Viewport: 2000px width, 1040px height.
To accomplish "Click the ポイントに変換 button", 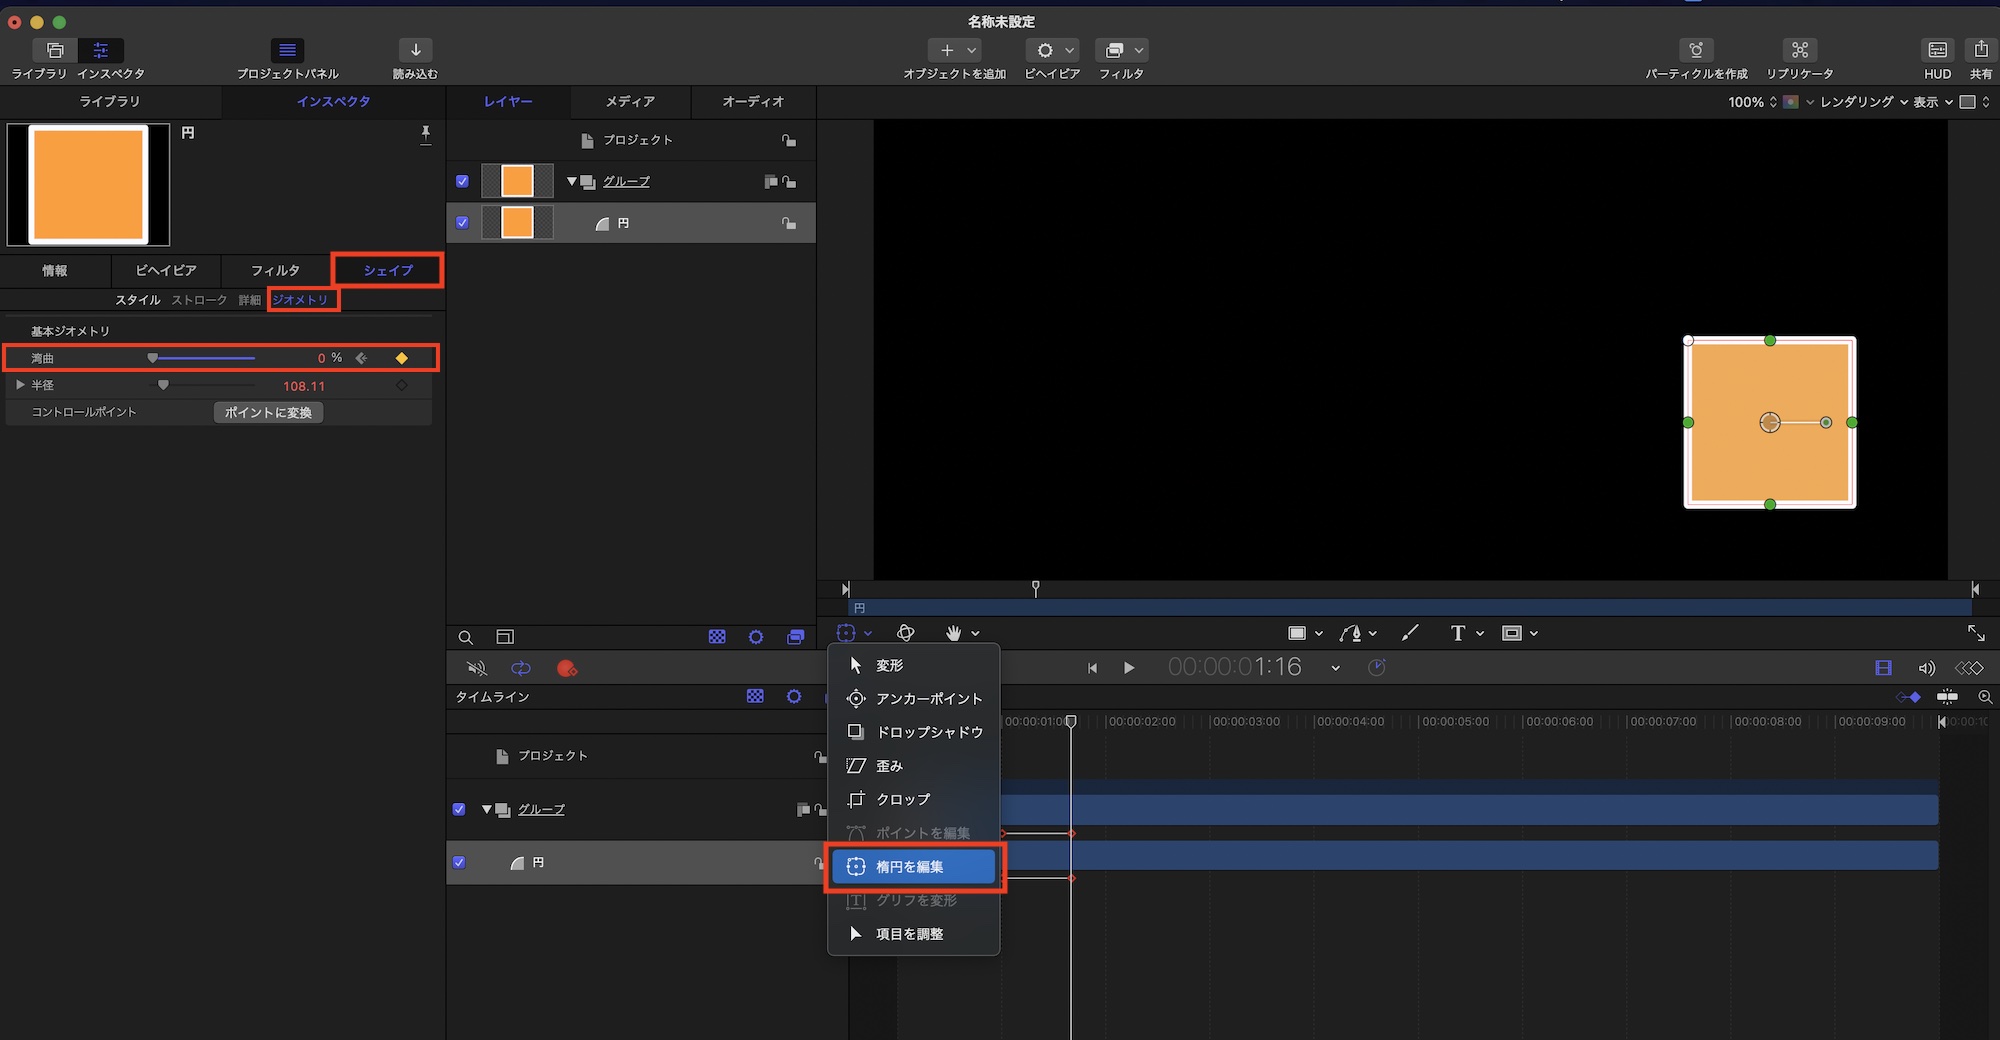I will coord(268,413).
